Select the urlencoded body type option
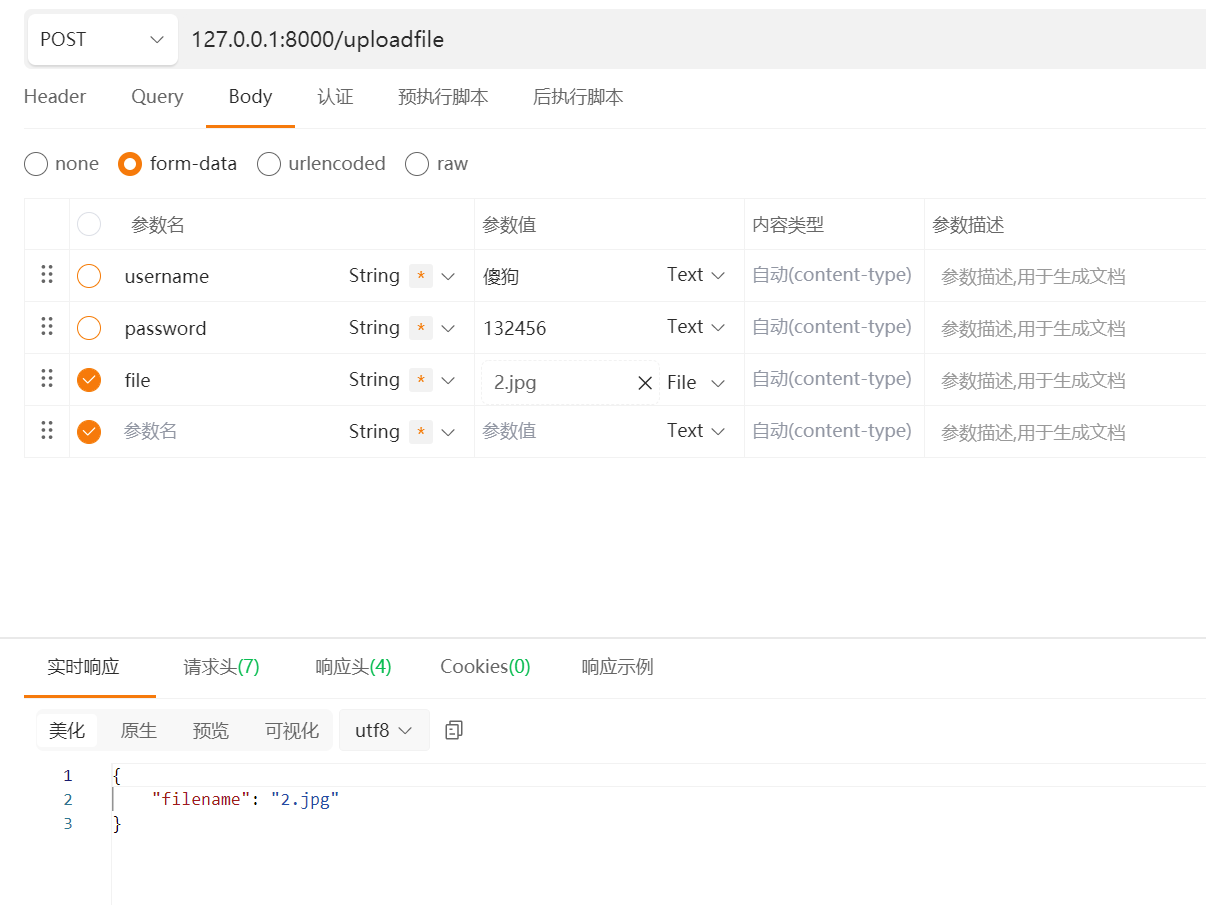This screenshot has width=1206, height=905. click(x=269, y=164)
